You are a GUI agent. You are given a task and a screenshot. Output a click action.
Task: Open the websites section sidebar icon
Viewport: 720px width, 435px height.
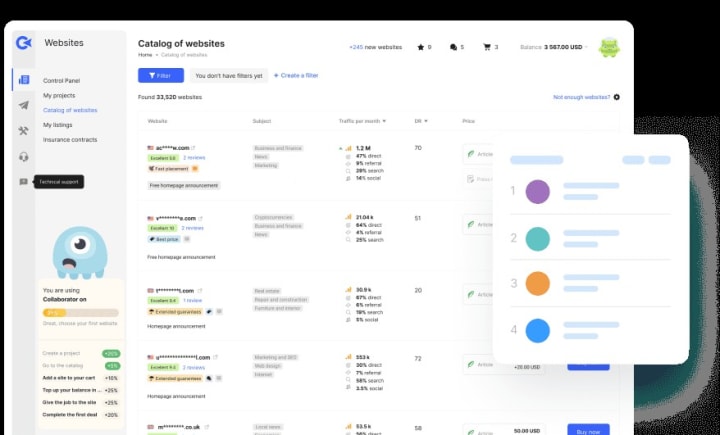[24, 80]
